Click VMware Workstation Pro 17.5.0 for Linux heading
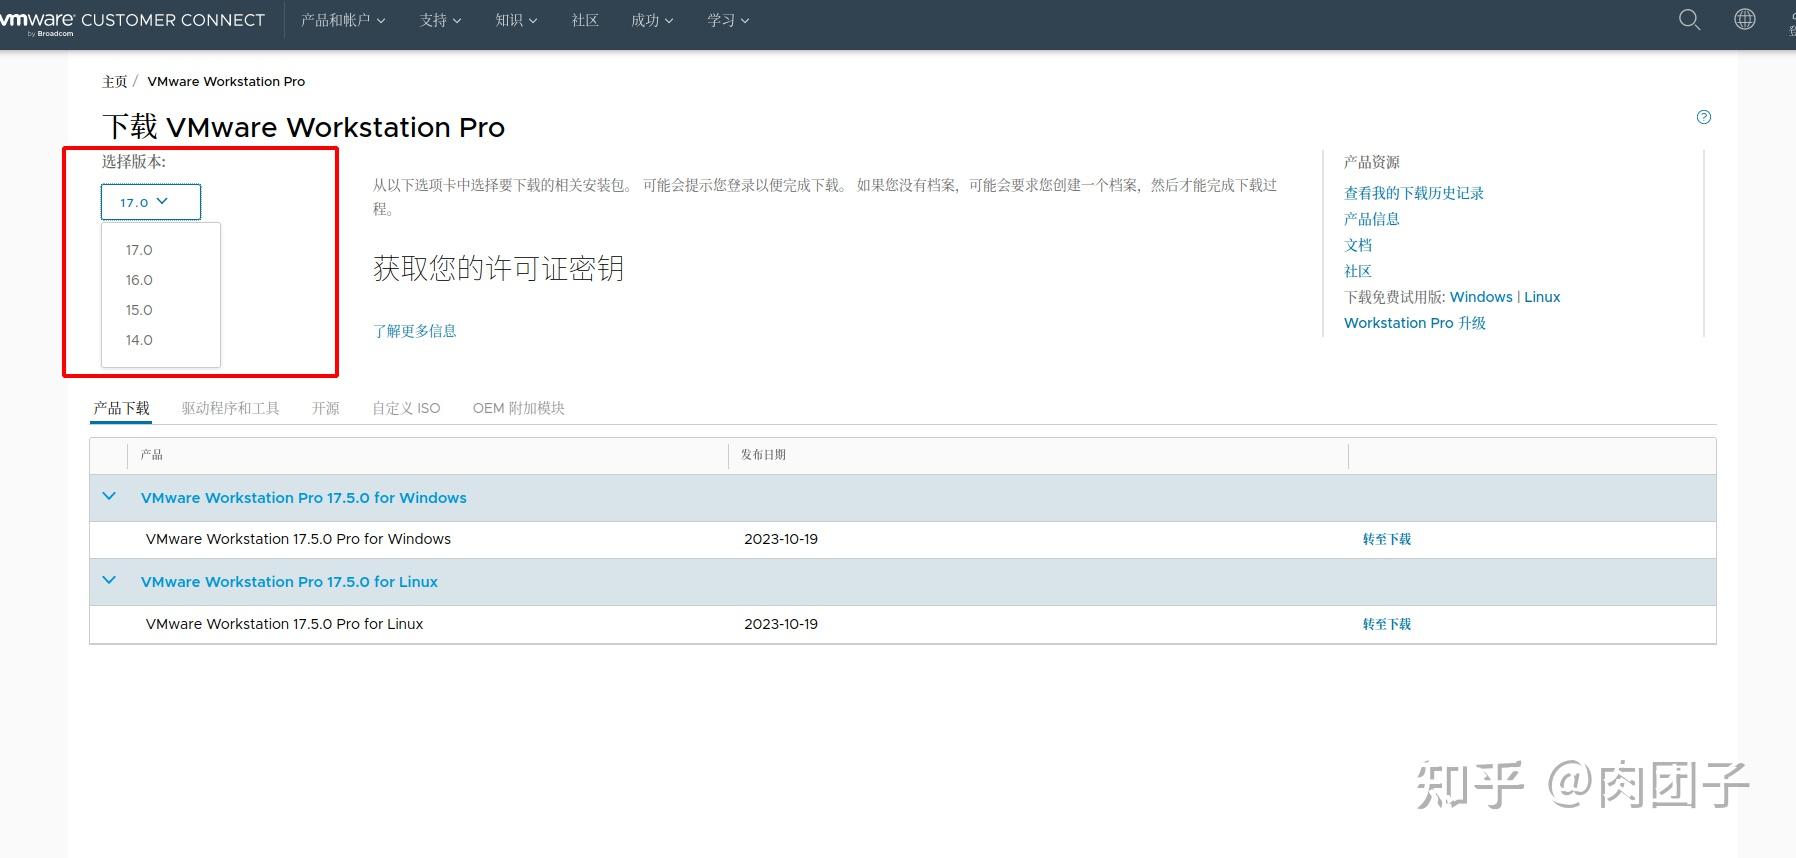Viewport: 1796px width, 858px height. 289,582
